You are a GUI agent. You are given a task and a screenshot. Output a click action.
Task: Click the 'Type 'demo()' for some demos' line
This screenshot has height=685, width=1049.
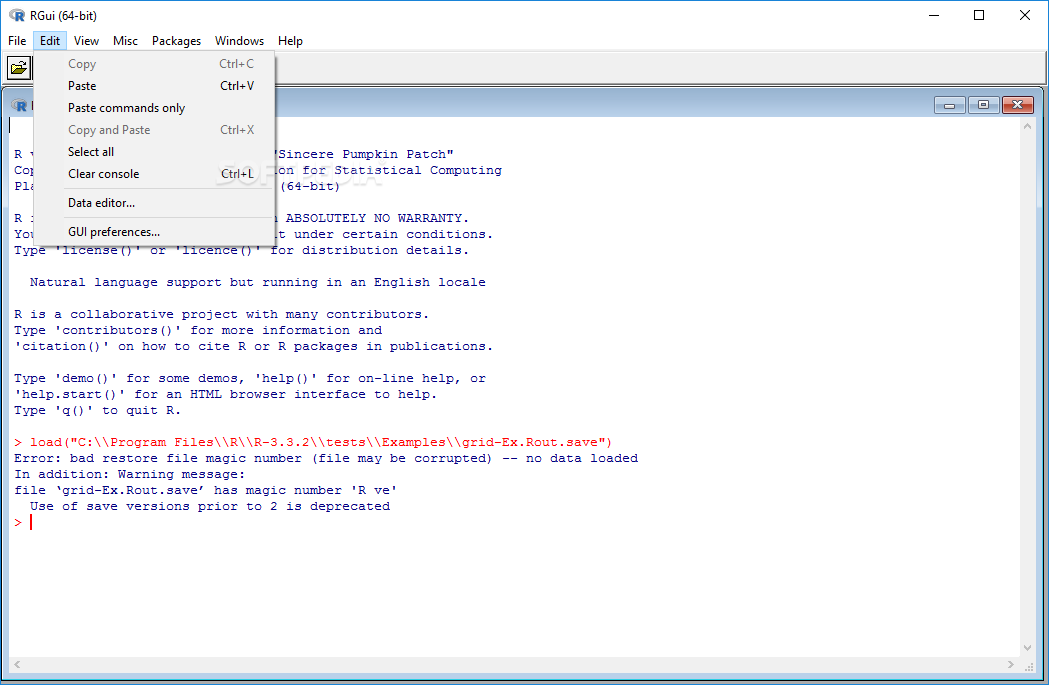coord(250,379)
